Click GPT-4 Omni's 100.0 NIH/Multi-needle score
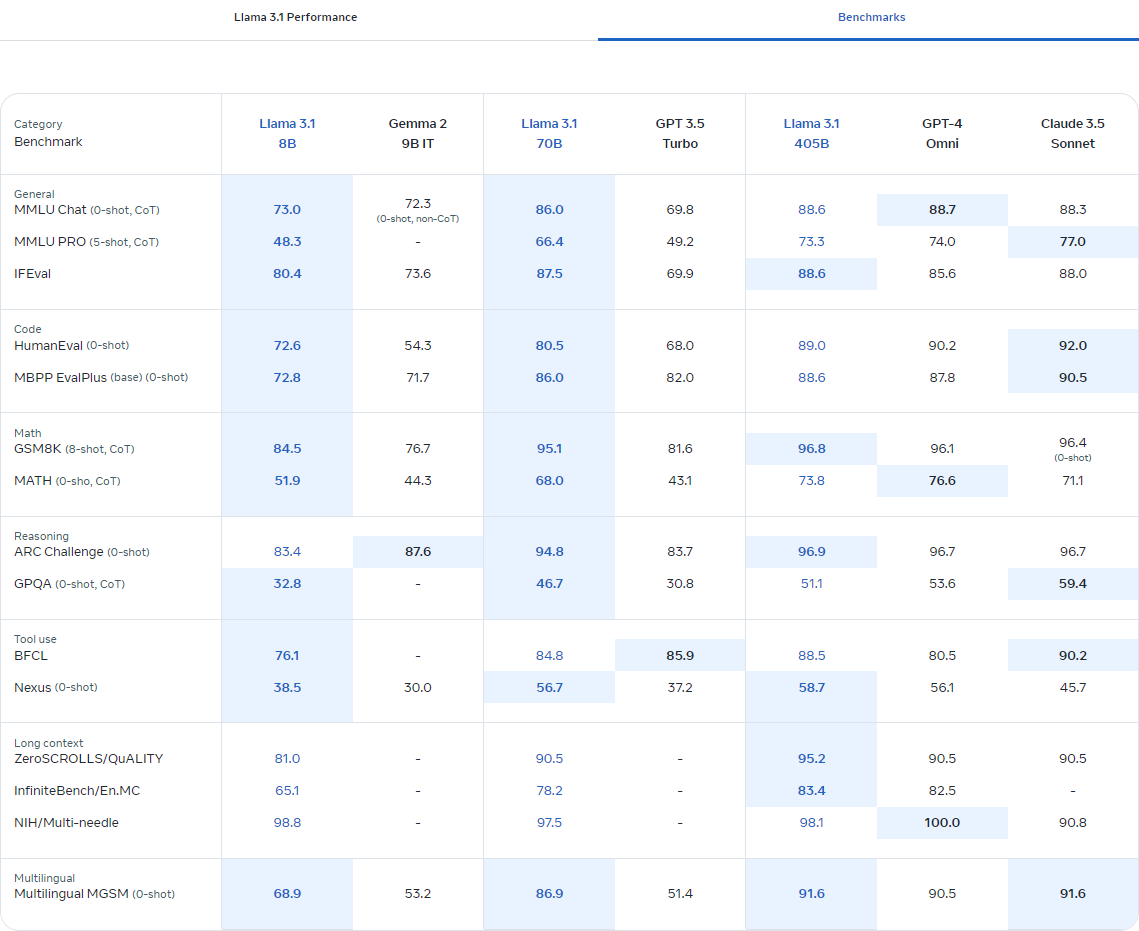Screen dimensions: 1139x931 pos(942,823)
